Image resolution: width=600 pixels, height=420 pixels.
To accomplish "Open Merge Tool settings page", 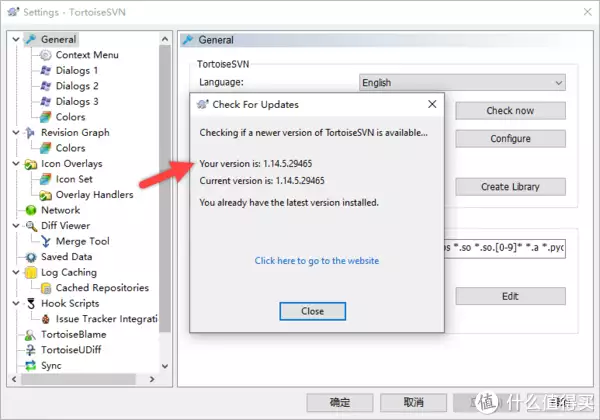I will tap(83, 241).
